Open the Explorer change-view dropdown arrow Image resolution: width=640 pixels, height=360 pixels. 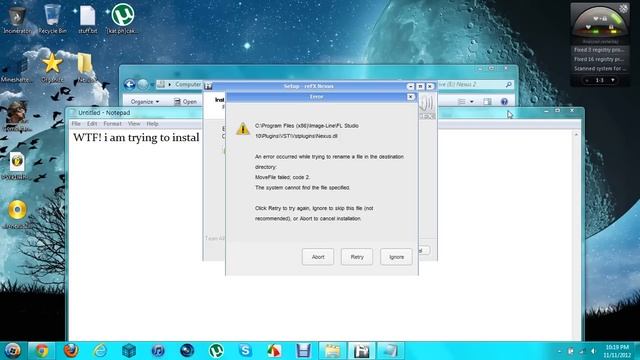(x=472, y=102)
